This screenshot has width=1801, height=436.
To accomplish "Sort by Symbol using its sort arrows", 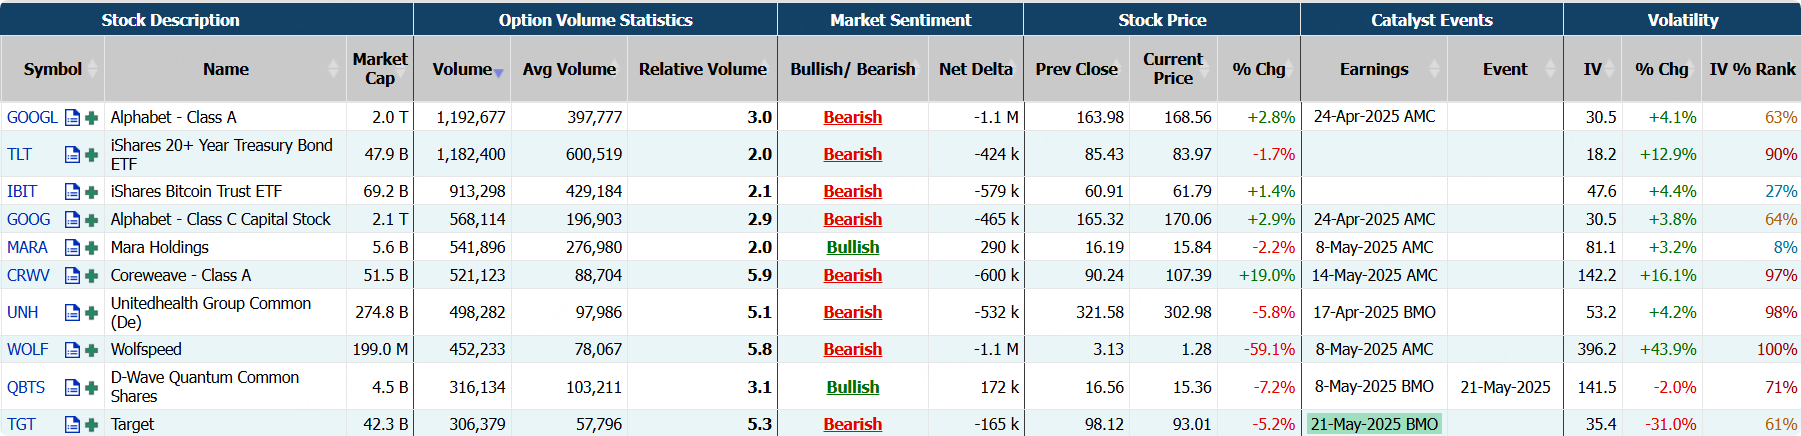I will point(93,69).
